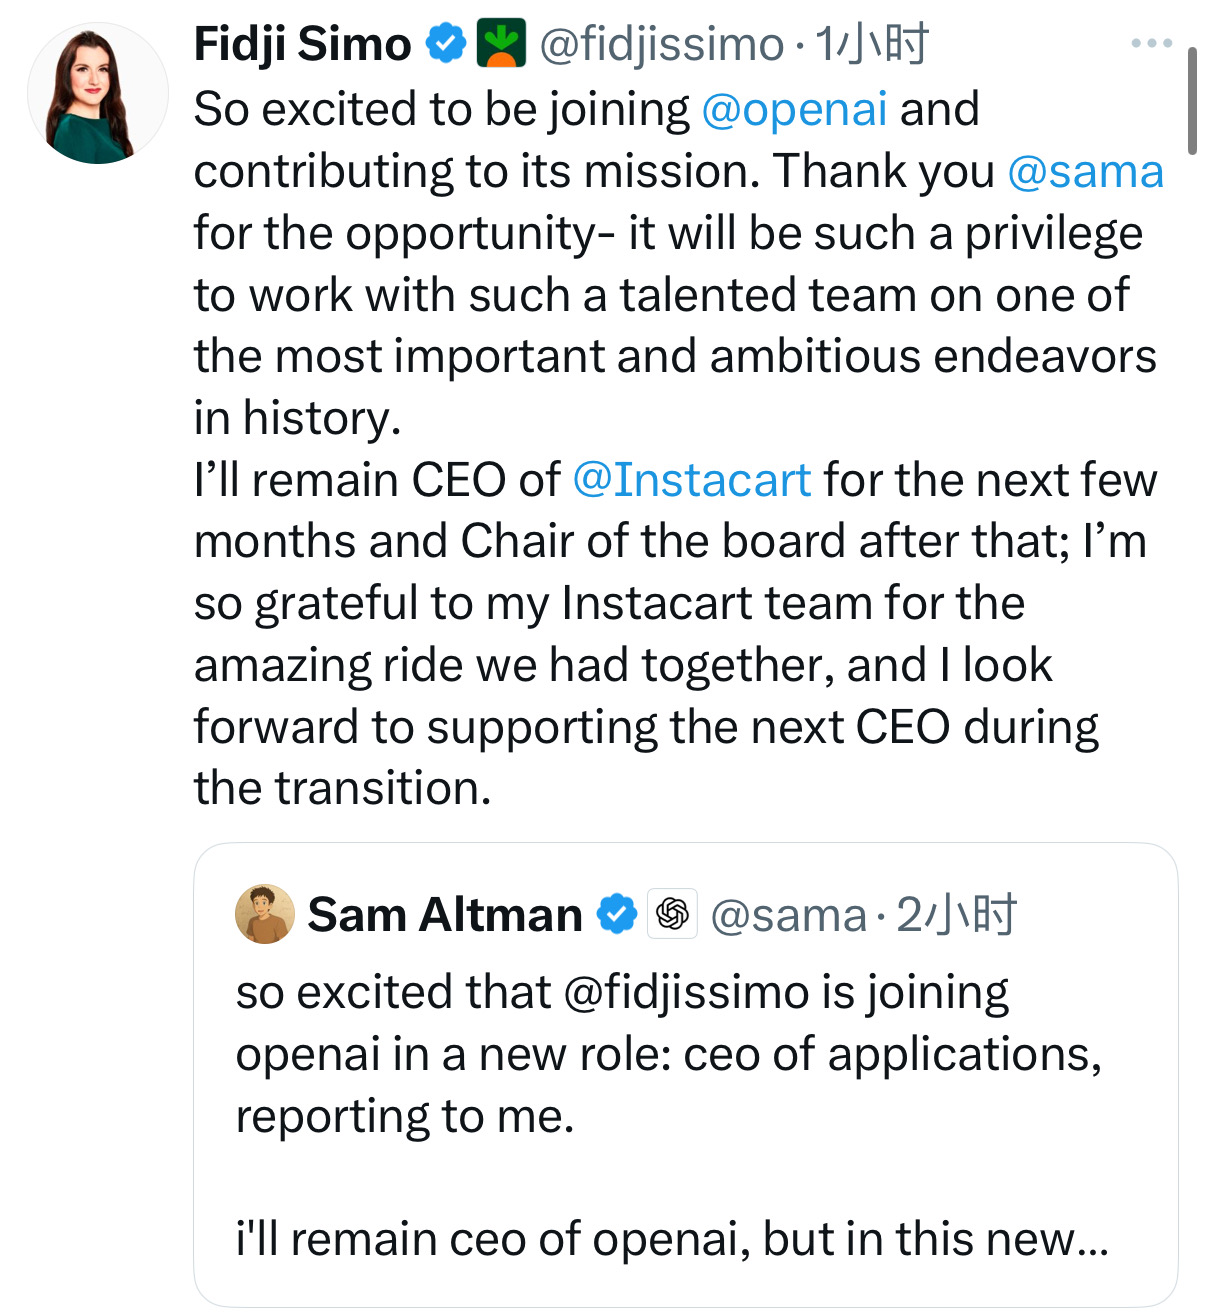This screenshot has width=1206, height=1312.
Task: Follow the @Instacart mention link
Action: point(691,480)
